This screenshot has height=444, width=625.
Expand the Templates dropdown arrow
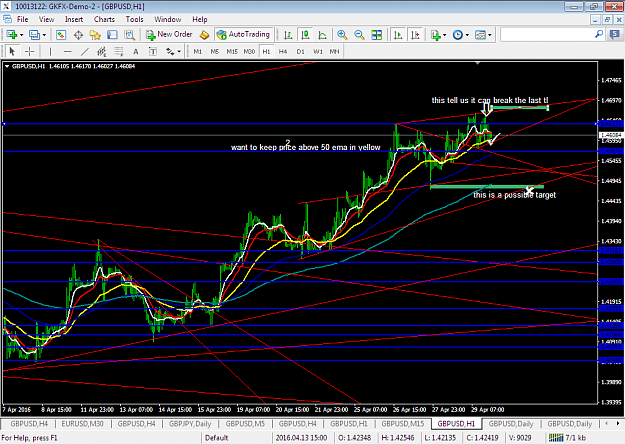tap(490, 35)
